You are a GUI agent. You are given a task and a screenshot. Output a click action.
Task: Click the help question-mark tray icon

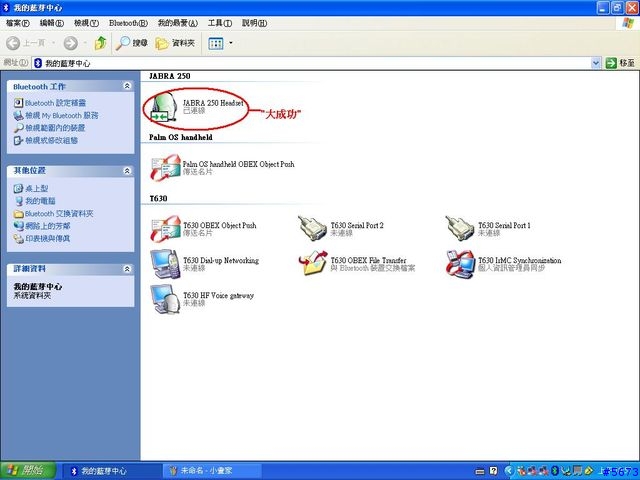pyautogui.click(x=493, y=471)
